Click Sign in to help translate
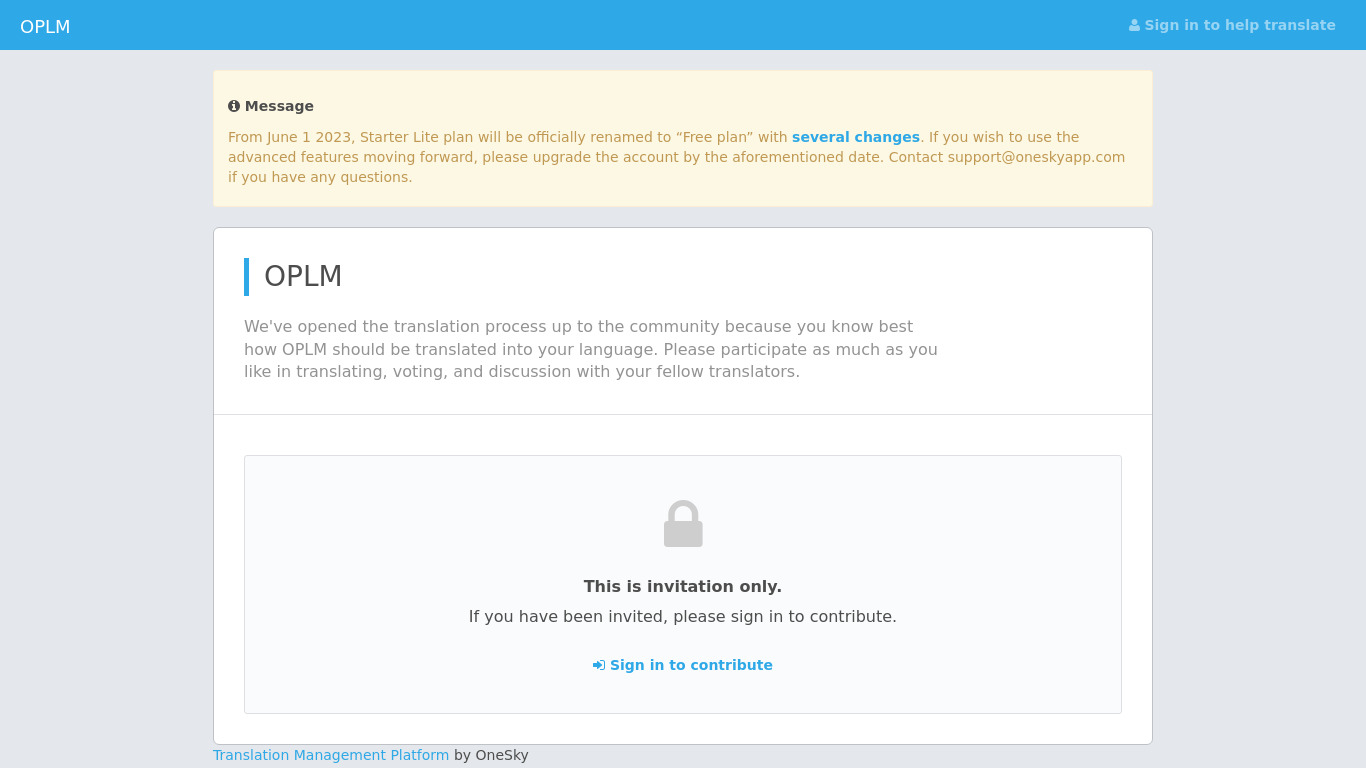The width and height of the screenshot is (1366, 768). coord(1232,25)
